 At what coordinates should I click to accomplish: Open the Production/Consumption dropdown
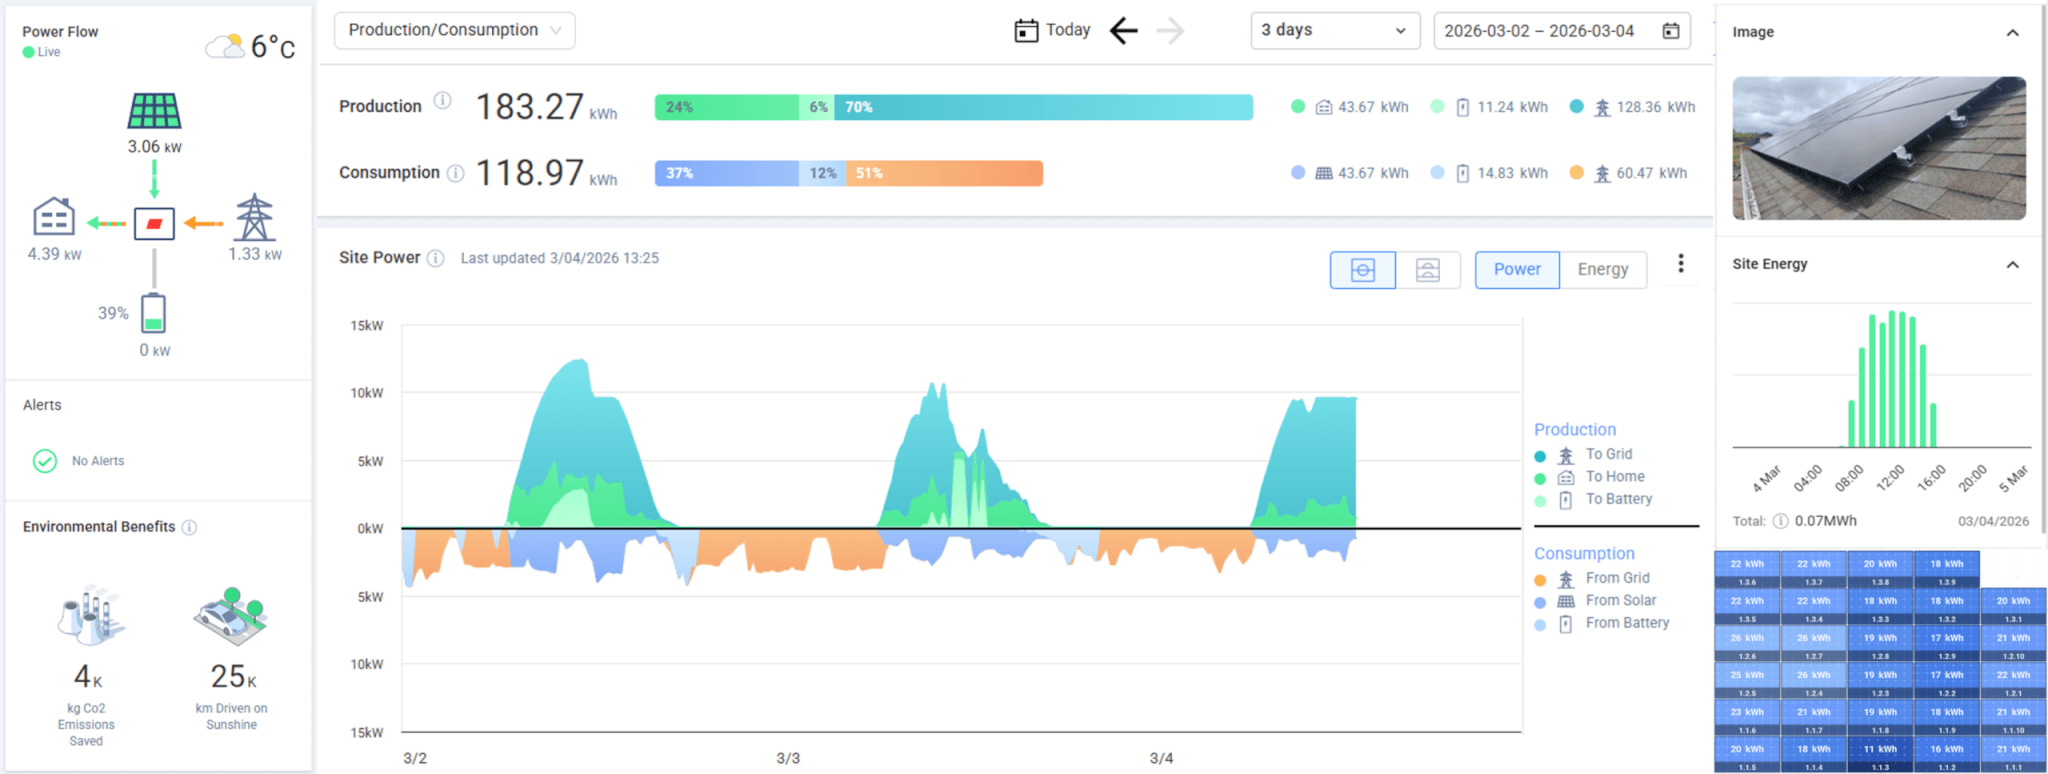454,30
